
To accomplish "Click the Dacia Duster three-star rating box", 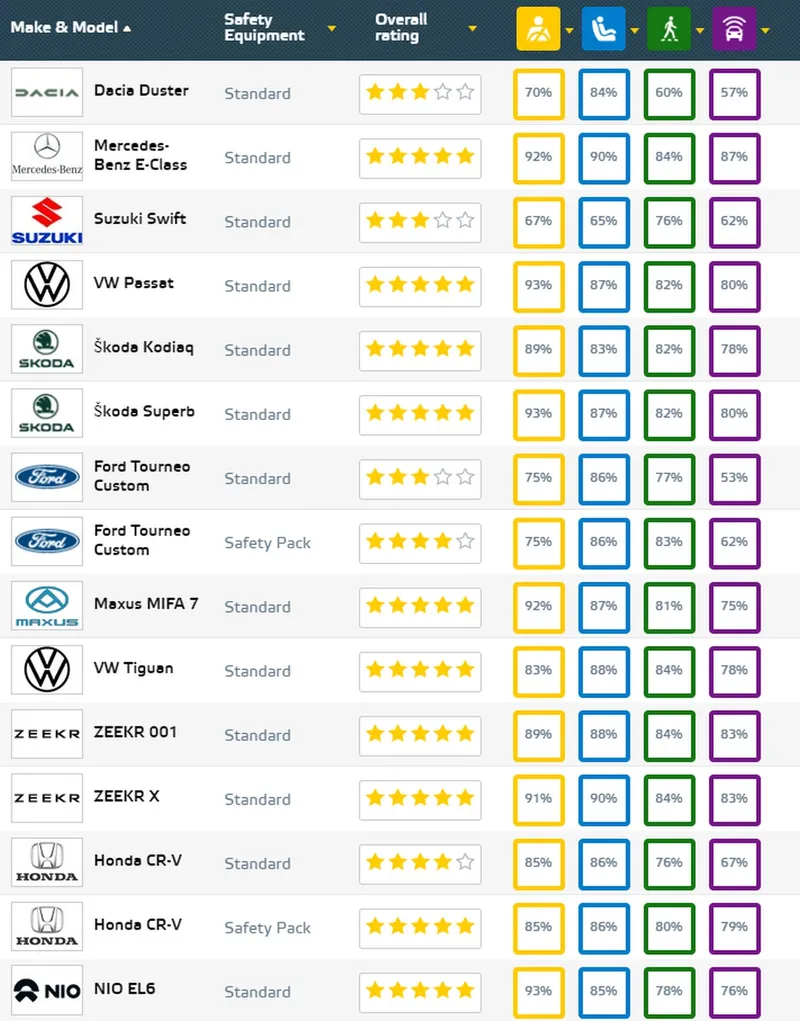I will (x=420, y=93).
